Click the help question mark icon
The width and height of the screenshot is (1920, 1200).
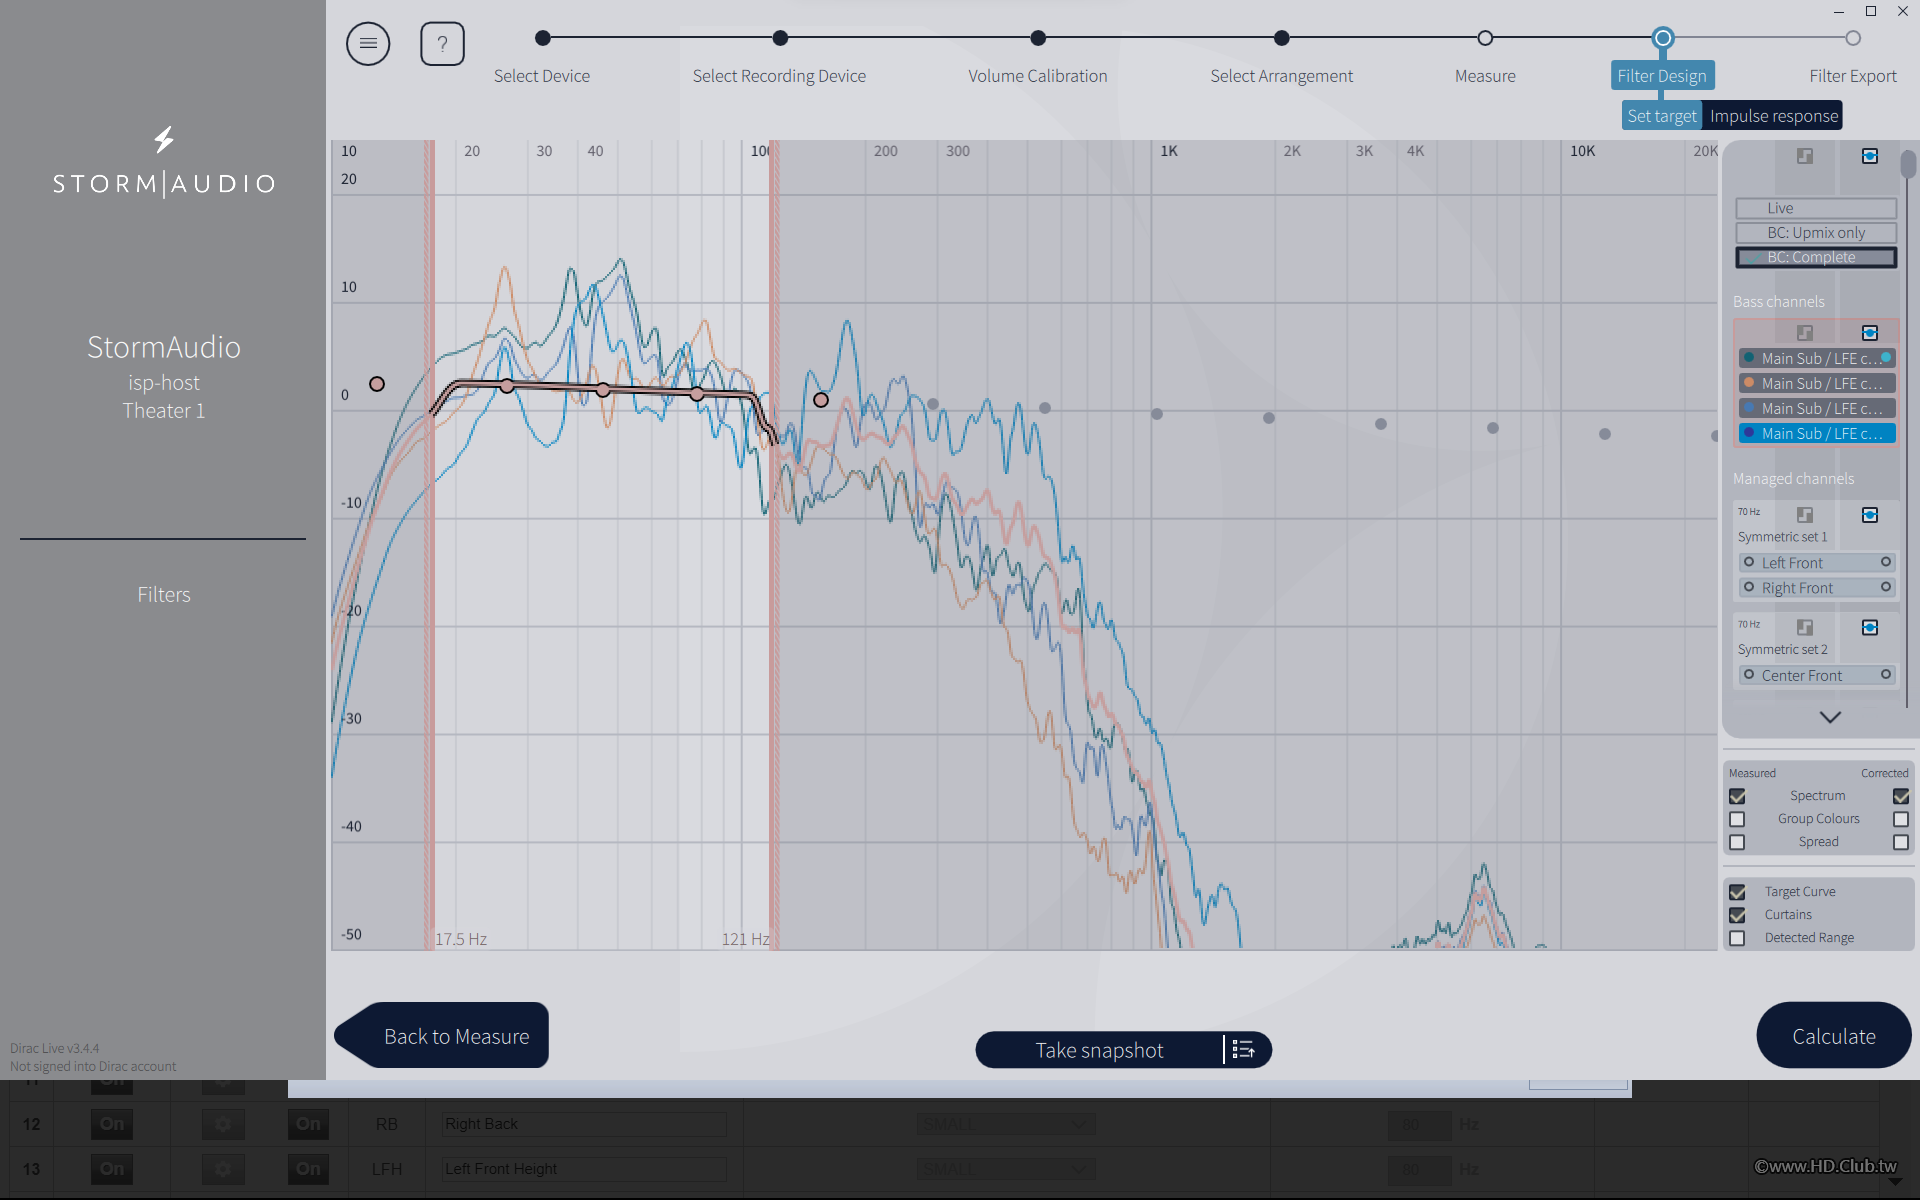tap(442, 44)
